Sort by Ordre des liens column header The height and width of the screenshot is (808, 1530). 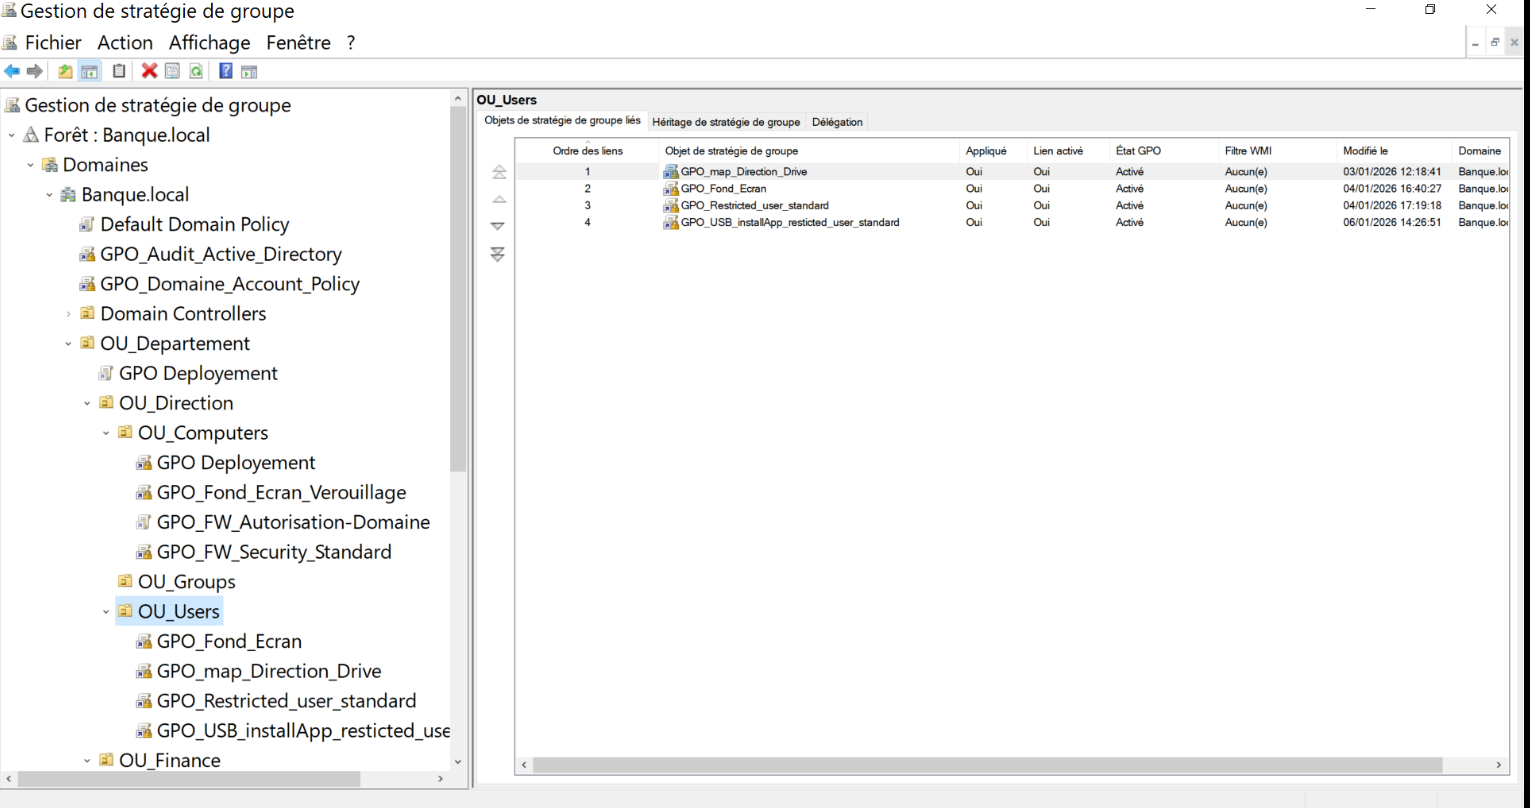pyautogui.click(x=588, y=151)
